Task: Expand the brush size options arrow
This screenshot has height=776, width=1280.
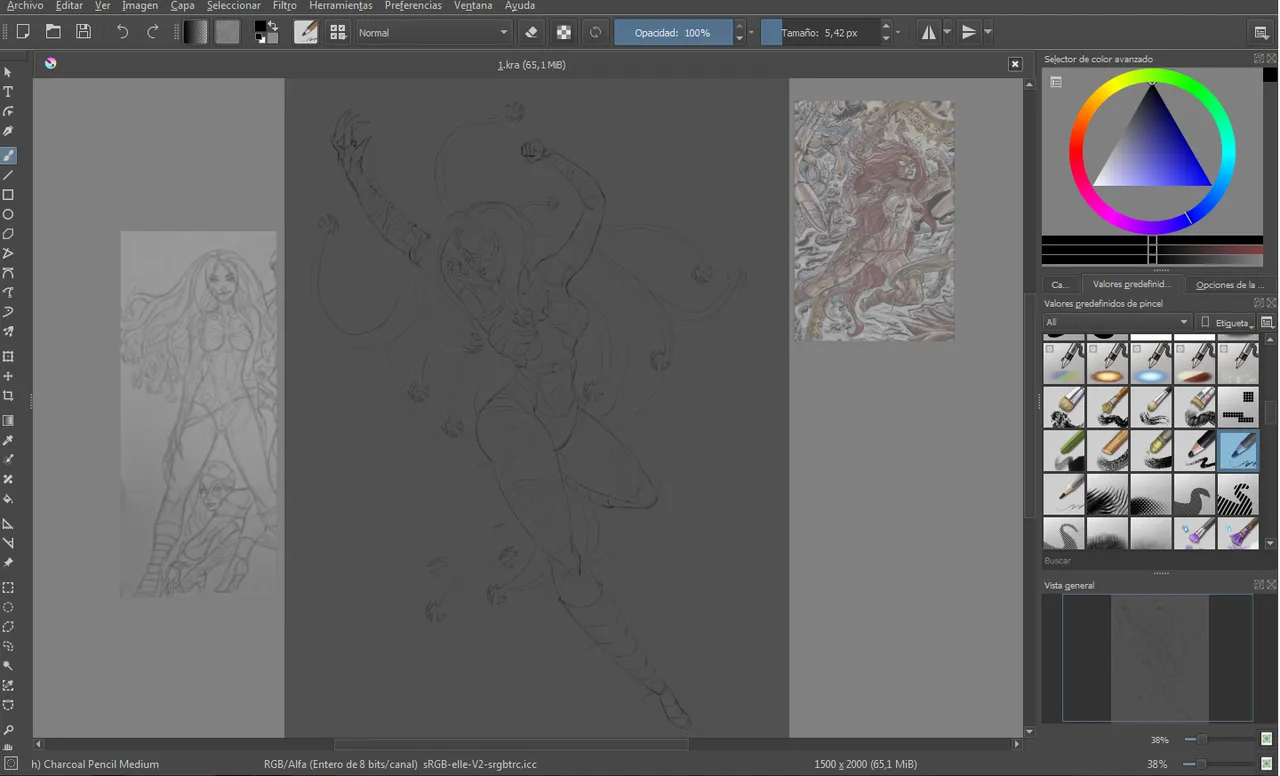Action: (x=898, y=32)
